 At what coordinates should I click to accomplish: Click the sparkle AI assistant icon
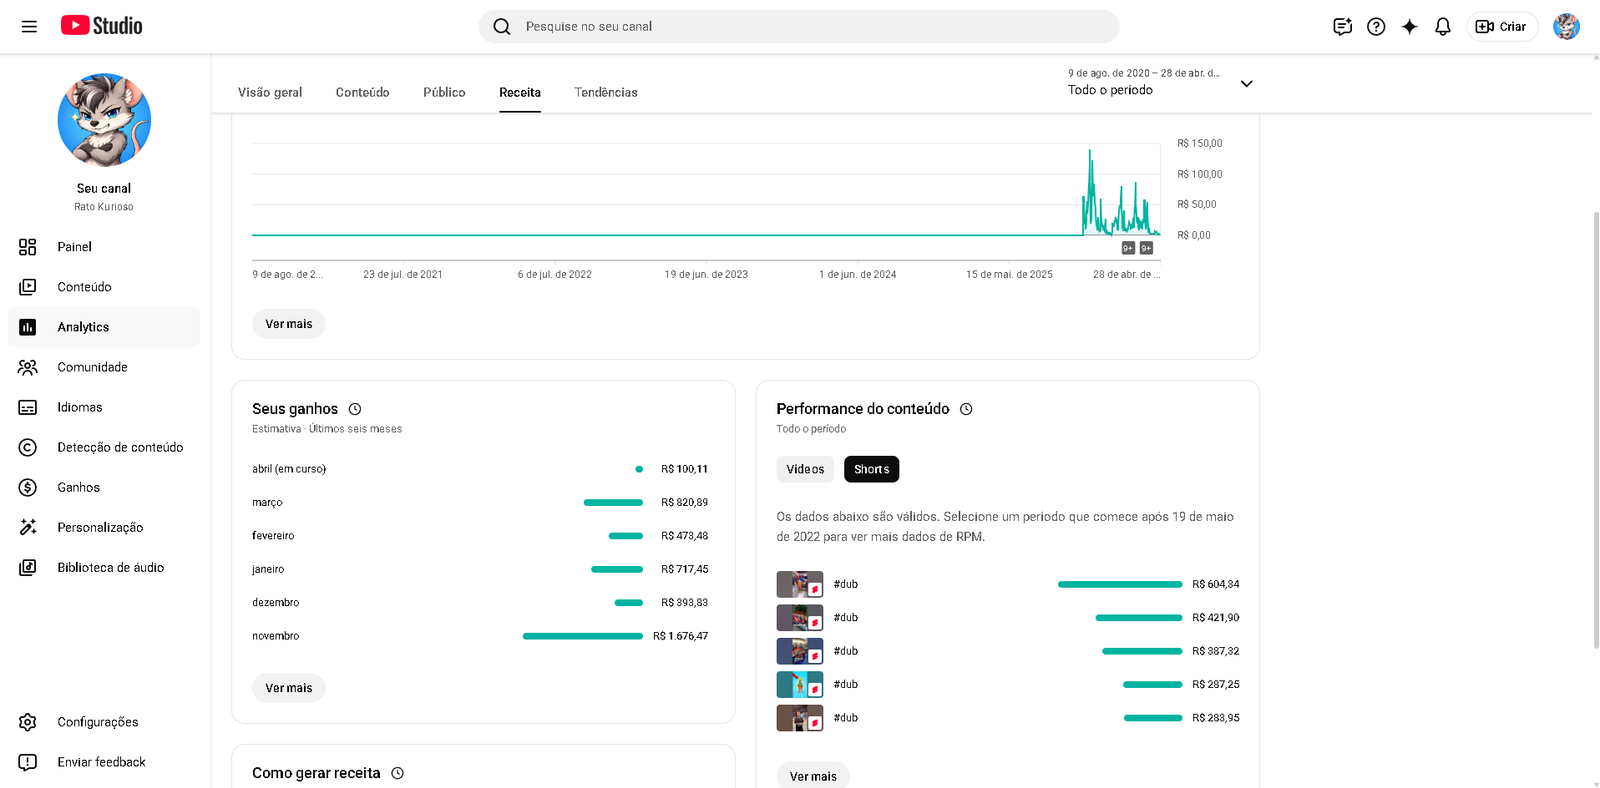[1409, 27]
